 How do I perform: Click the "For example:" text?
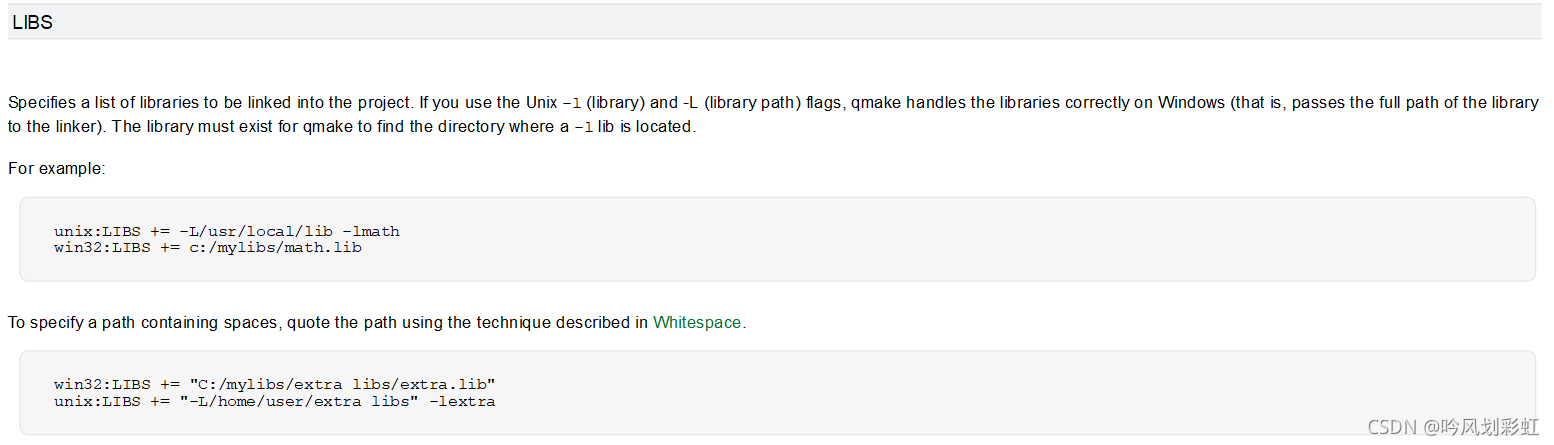coord(56,168)
